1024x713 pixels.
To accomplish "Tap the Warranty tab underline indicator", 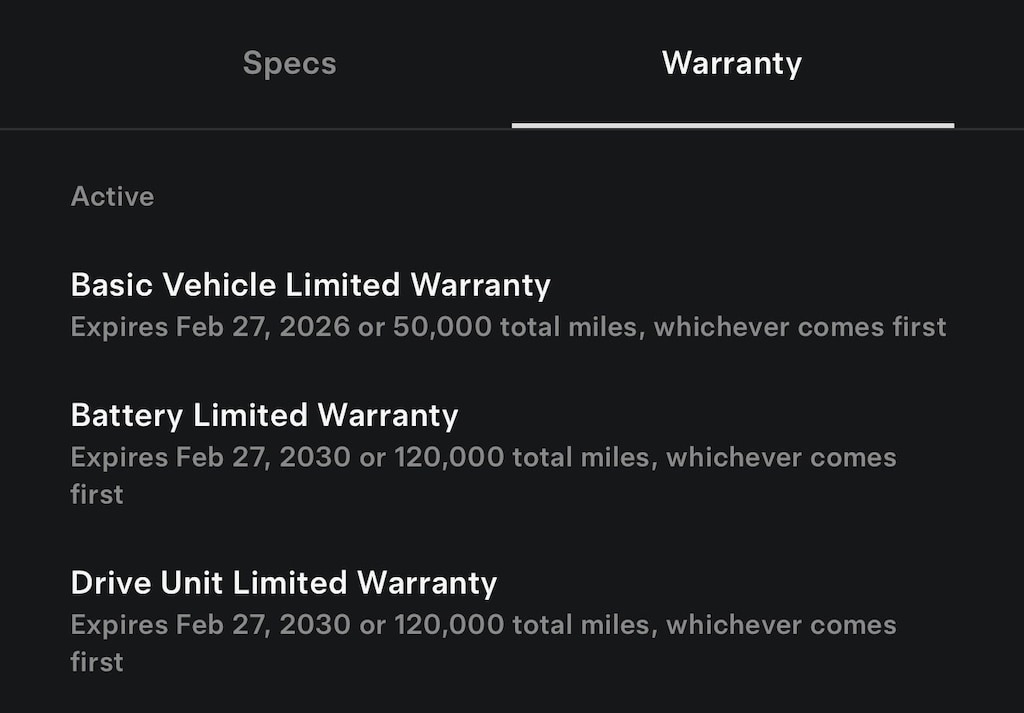I will 731,124.
